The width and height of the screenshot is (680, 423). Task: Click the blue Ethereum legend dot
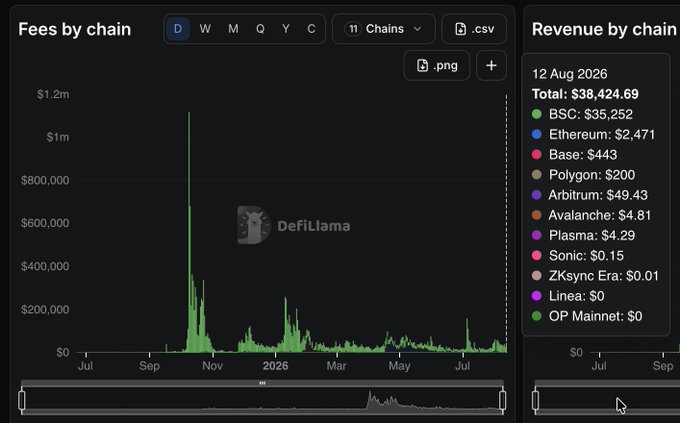pyautogui.click(x=536, y=134)
